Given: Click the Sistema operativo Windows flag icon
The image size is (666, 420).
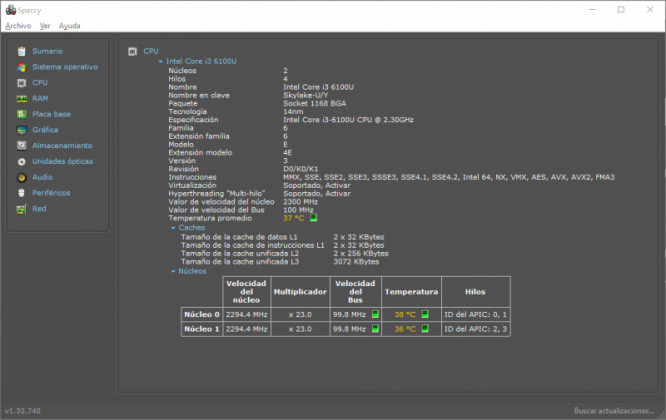Looking at the screenshot, I should click(x=22, y=67).
